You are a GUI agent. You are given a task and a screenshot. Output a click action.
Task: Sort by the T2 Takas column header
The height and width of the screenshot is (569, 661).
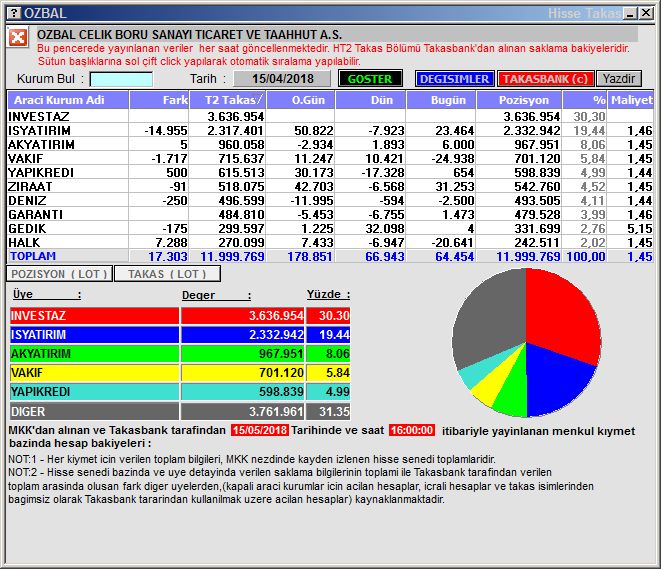tap(228, 100)
